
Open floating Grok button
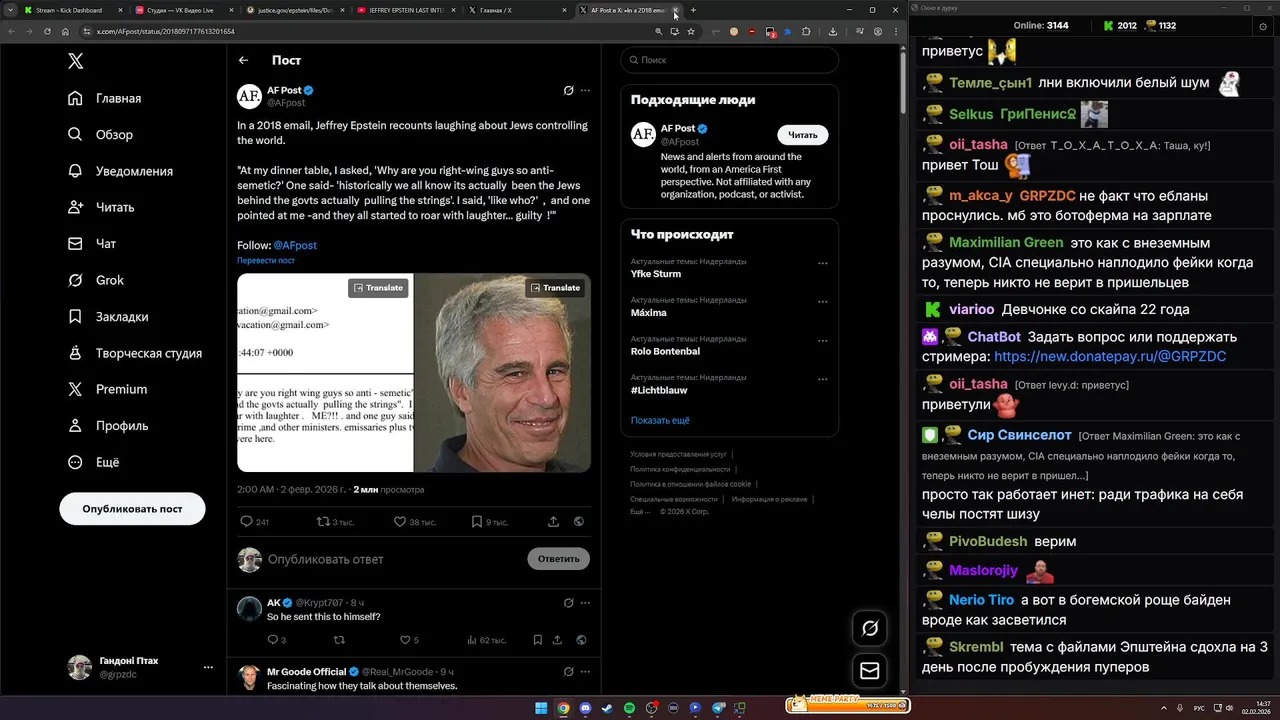870,628
